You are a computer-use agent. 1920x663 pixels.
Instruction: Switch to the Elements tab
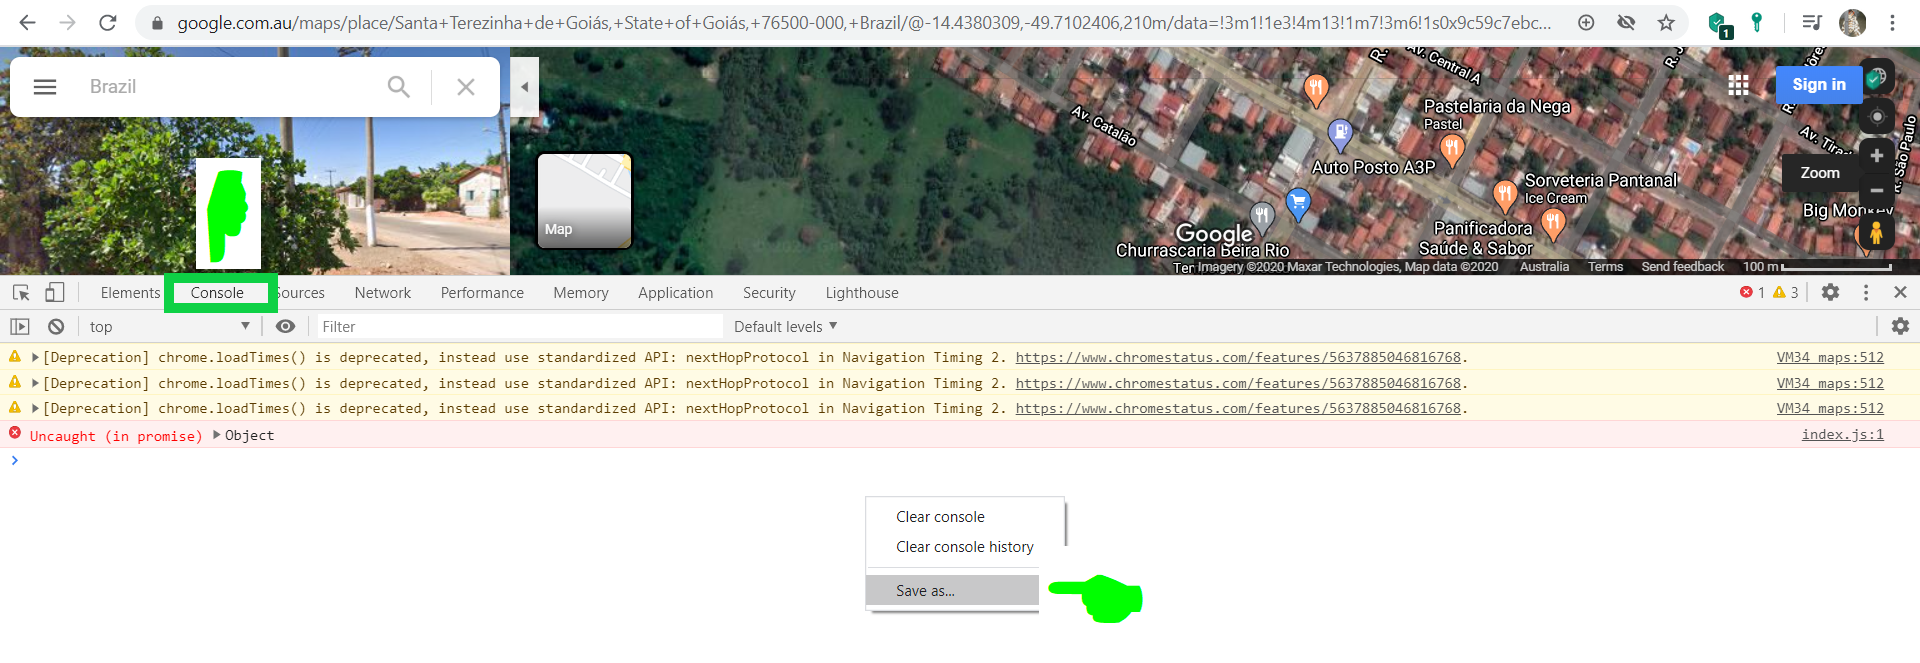130,293
